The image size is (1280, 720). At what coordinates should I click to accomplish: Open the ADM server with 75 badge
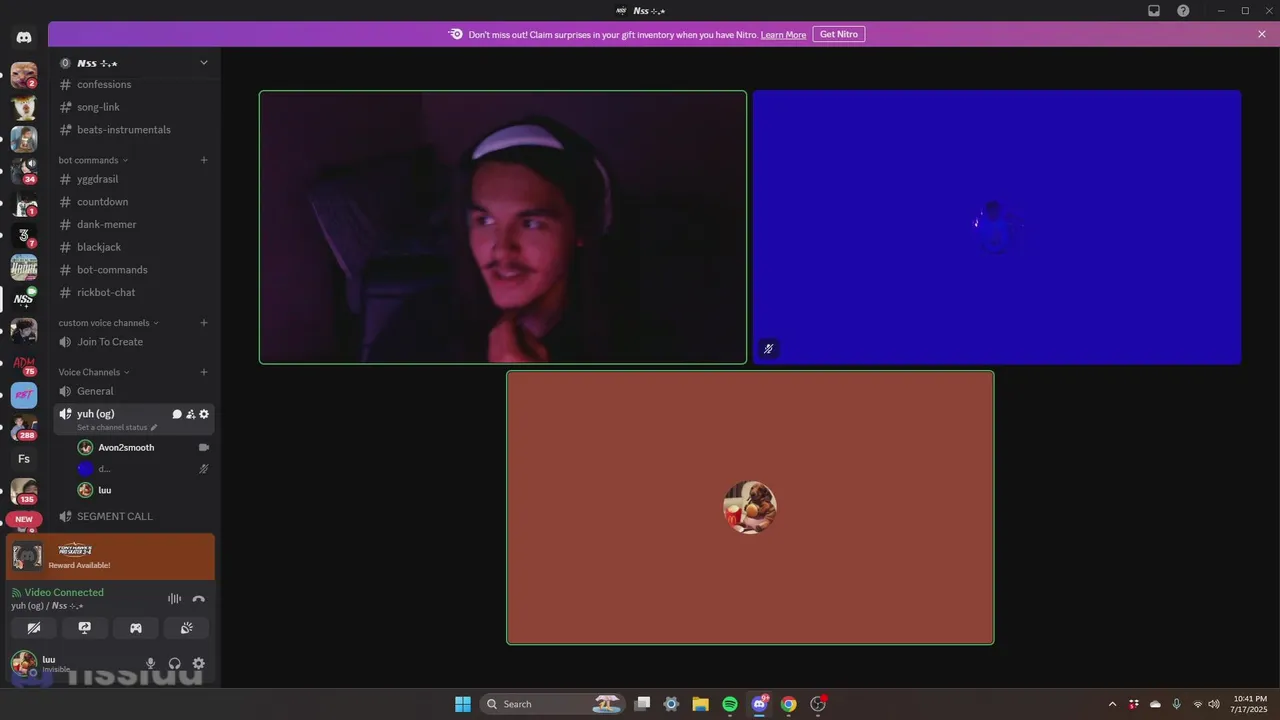pyautogui.click(x=24, y=363)
